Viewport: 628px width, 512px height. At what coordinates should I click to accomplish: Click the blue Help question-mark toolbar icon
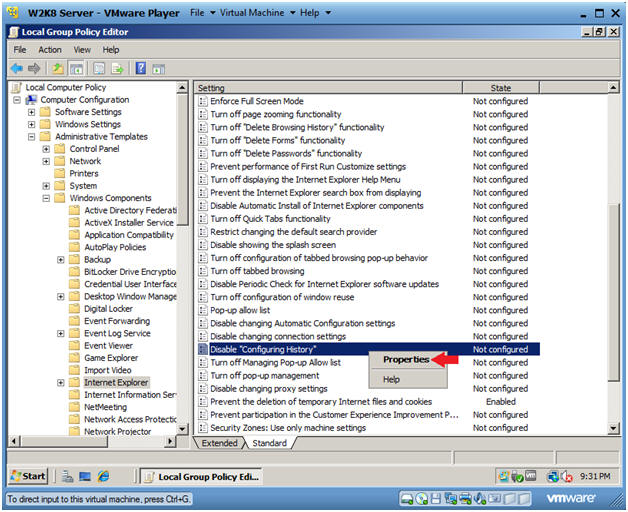tap(141, 68)
